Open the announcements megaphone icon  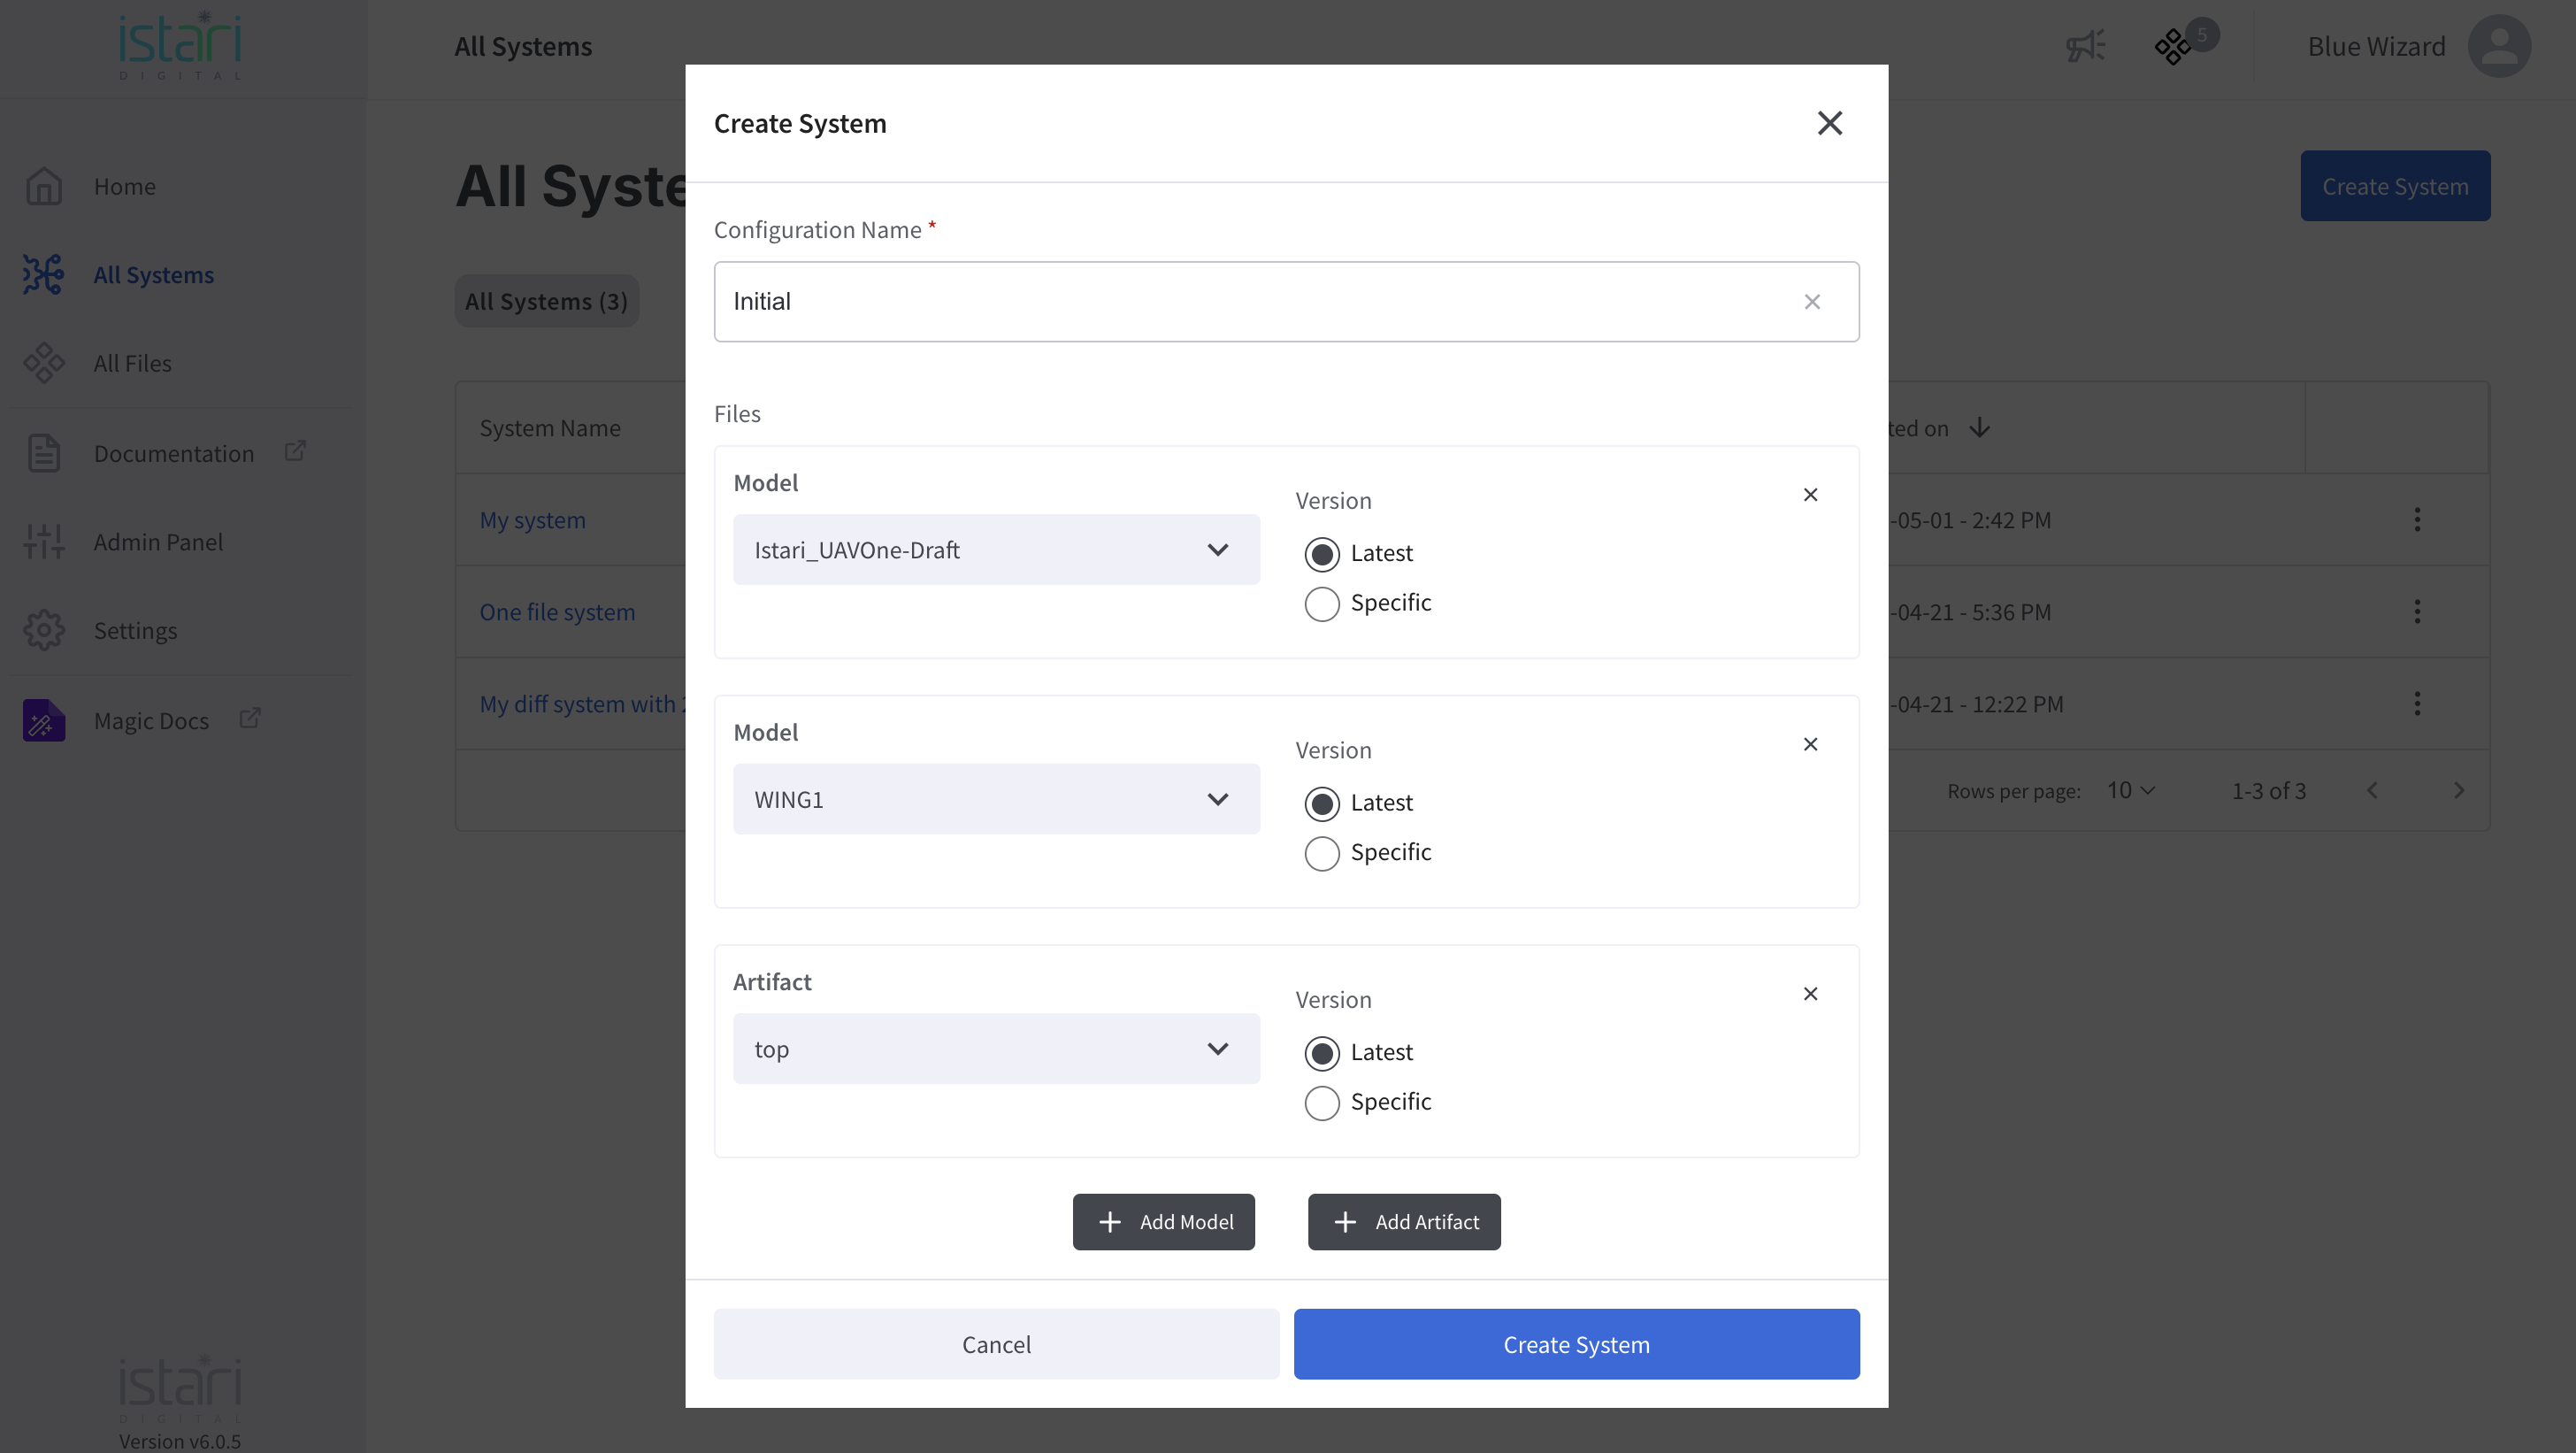2085,46
